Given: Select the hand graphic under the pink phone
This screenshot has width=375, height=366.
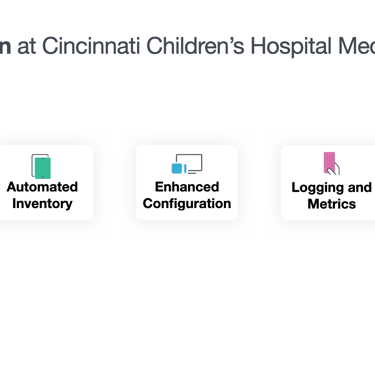Looking at the screenshot, I should coord(334,169).
